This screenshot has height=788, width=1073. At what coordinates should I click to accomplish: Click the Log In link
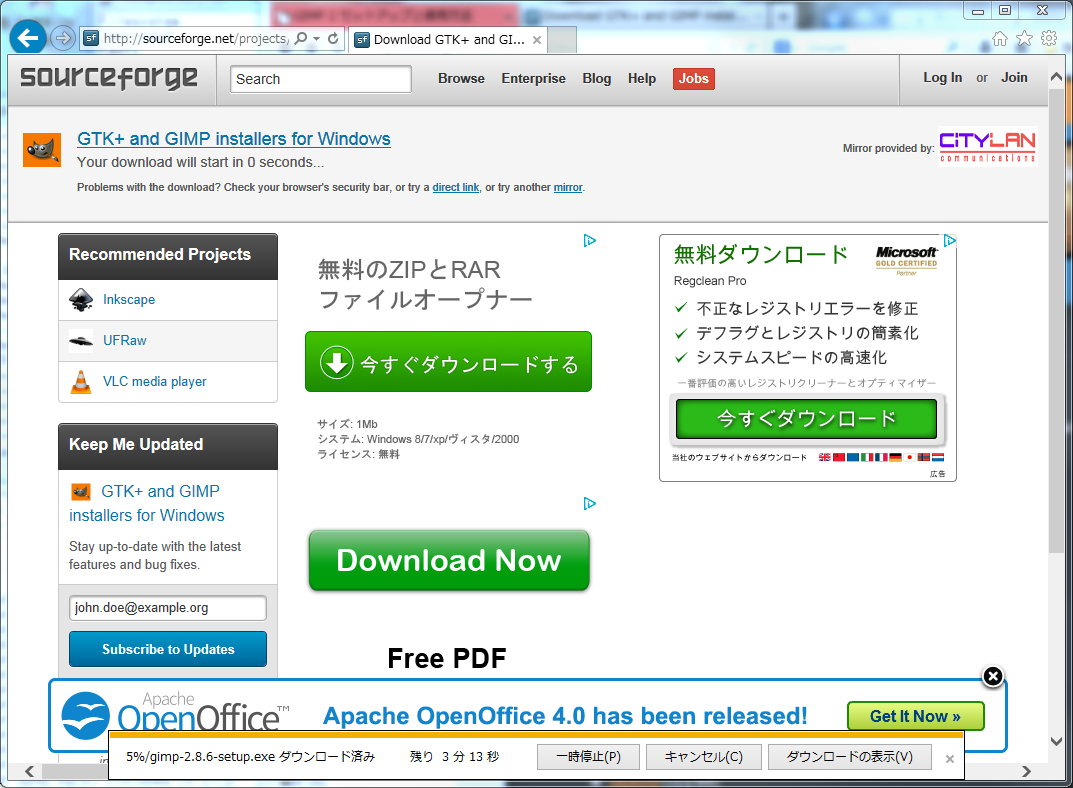(942, 78)
